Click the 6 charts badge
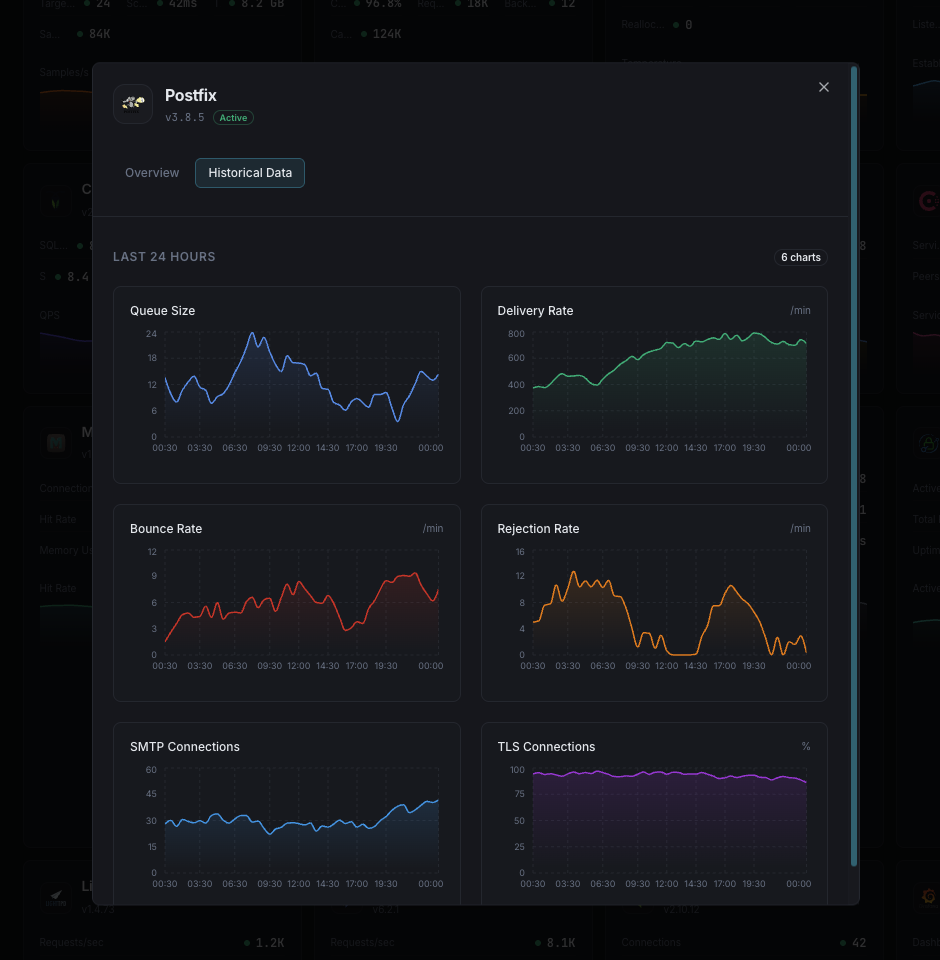 [800, 257]
